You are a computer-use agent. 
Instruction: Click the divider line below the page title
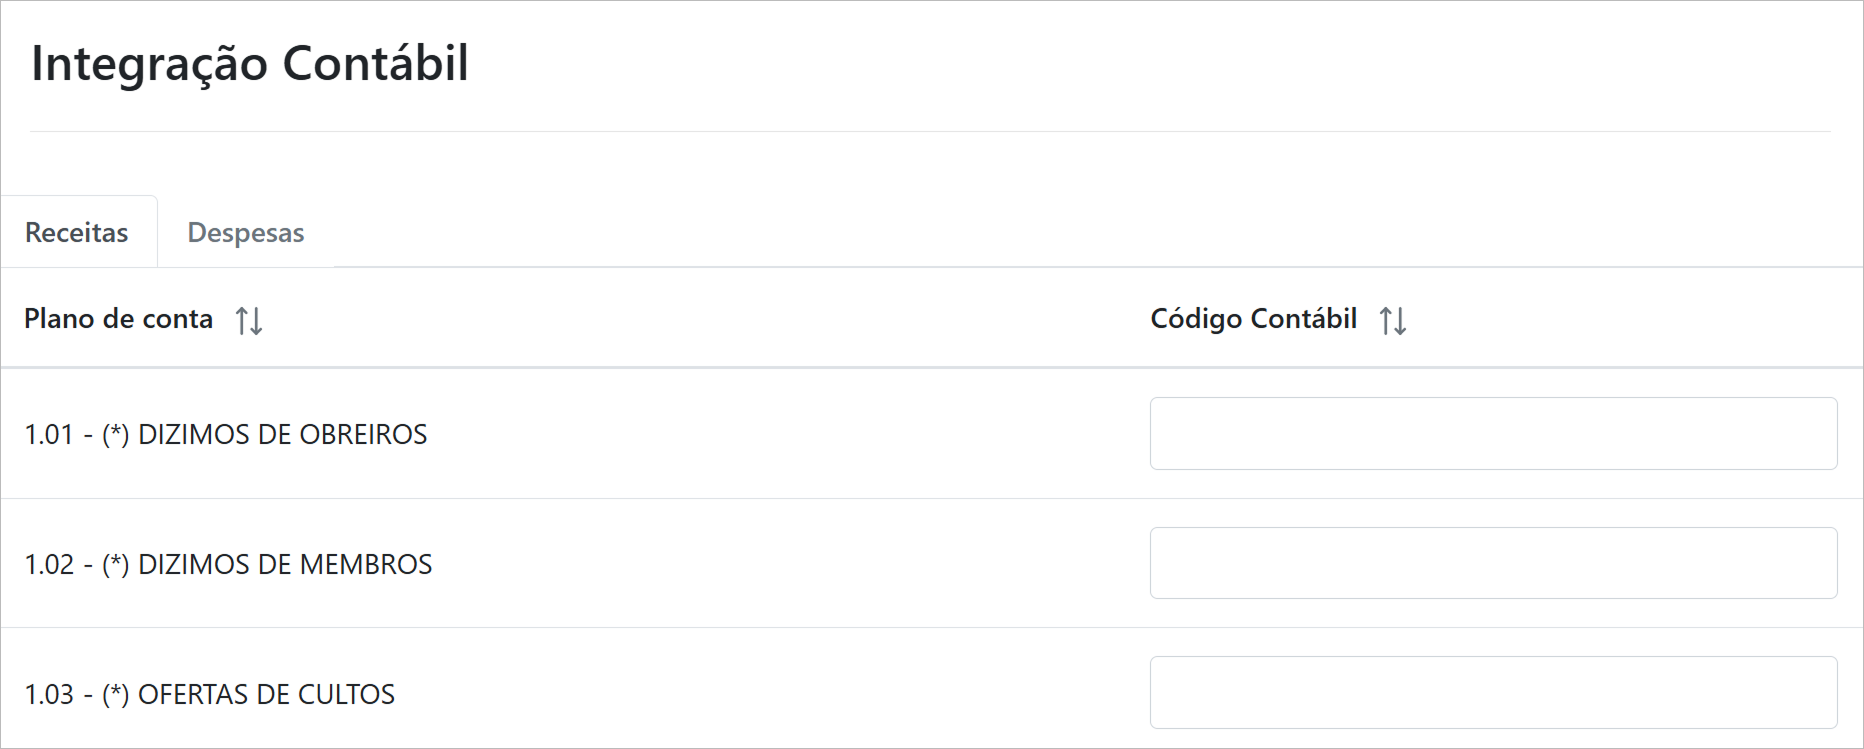point(930,131)
